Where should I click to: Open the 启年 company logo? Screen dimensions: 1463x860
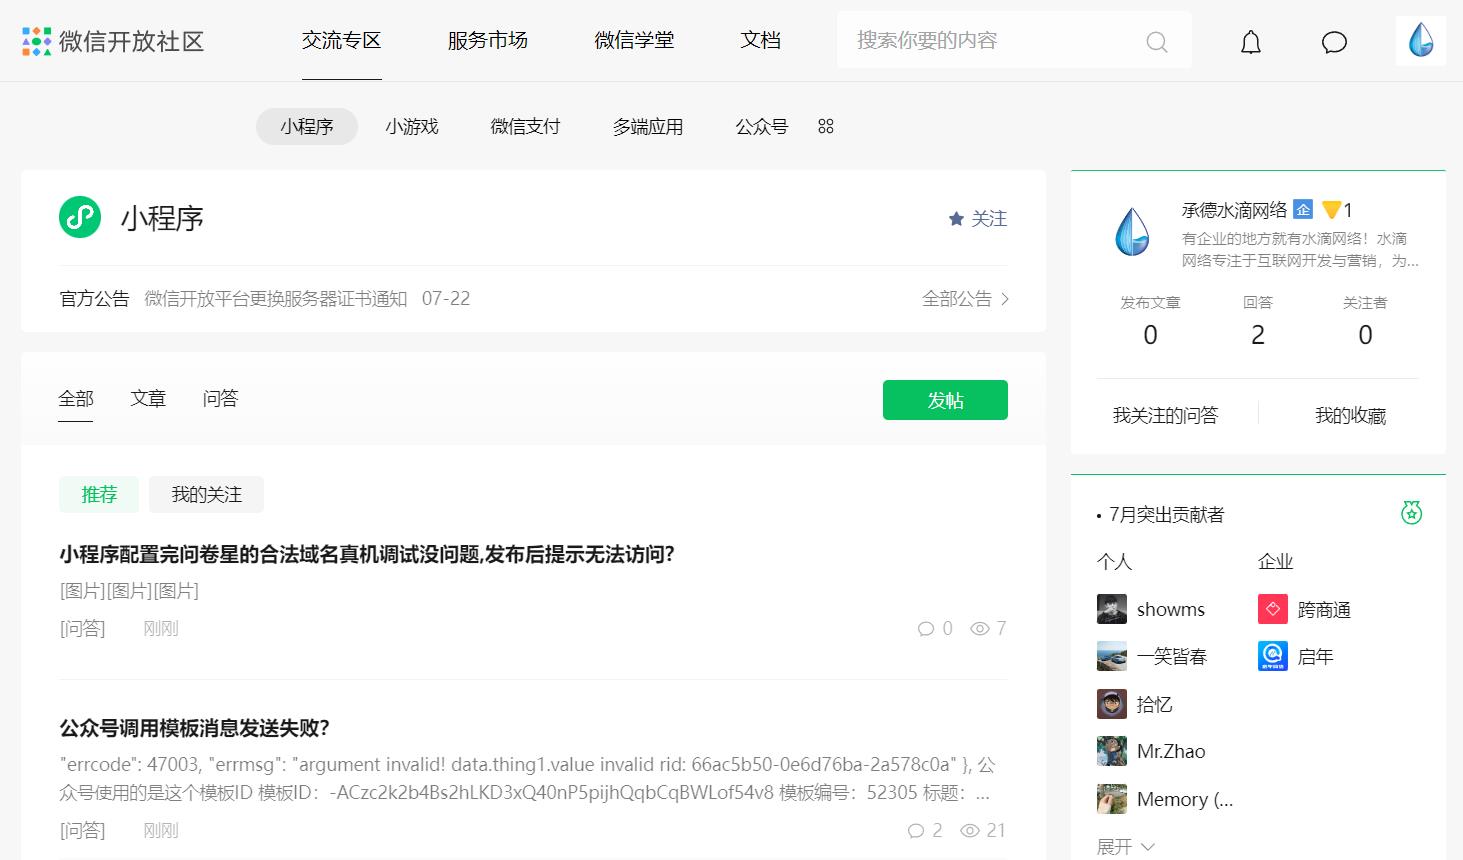(1273, 656)
